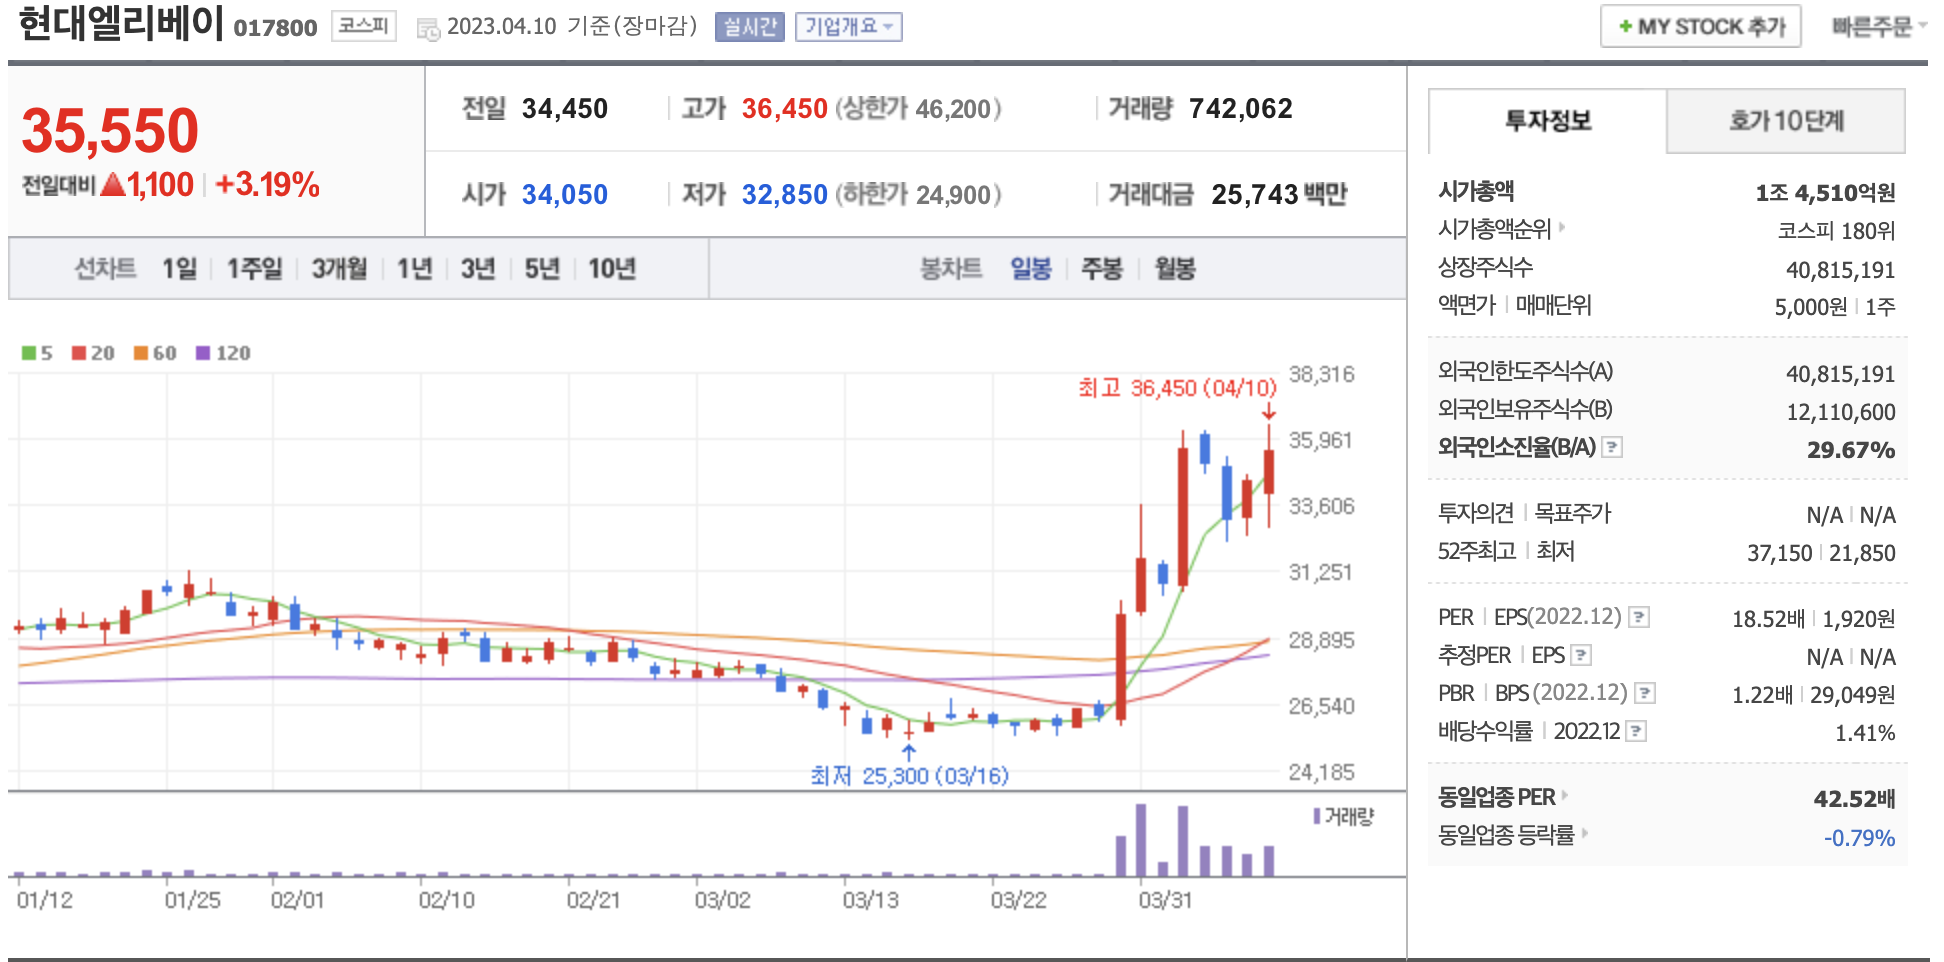Screen dimensions: 1944x962
Task: Click help icon beside PER EPS(2022.12)
Action: click(1638, 617)
